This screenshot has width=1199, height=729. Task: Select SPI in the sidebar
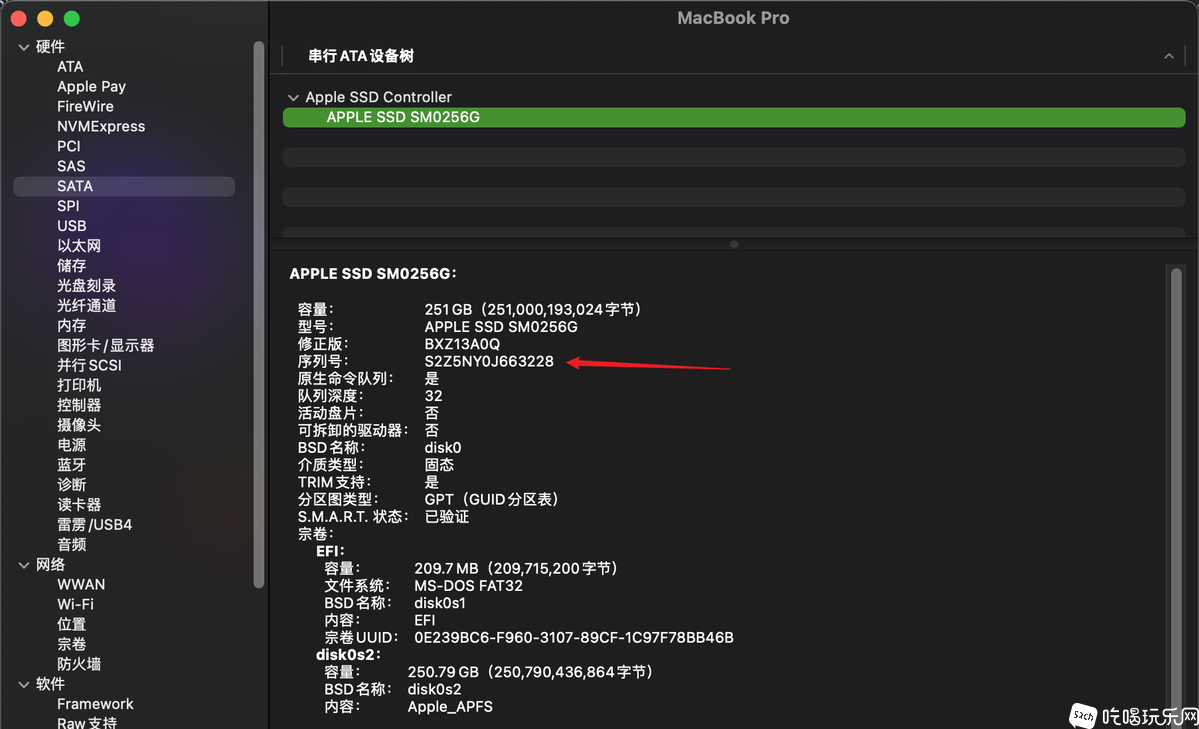[68, 206]
